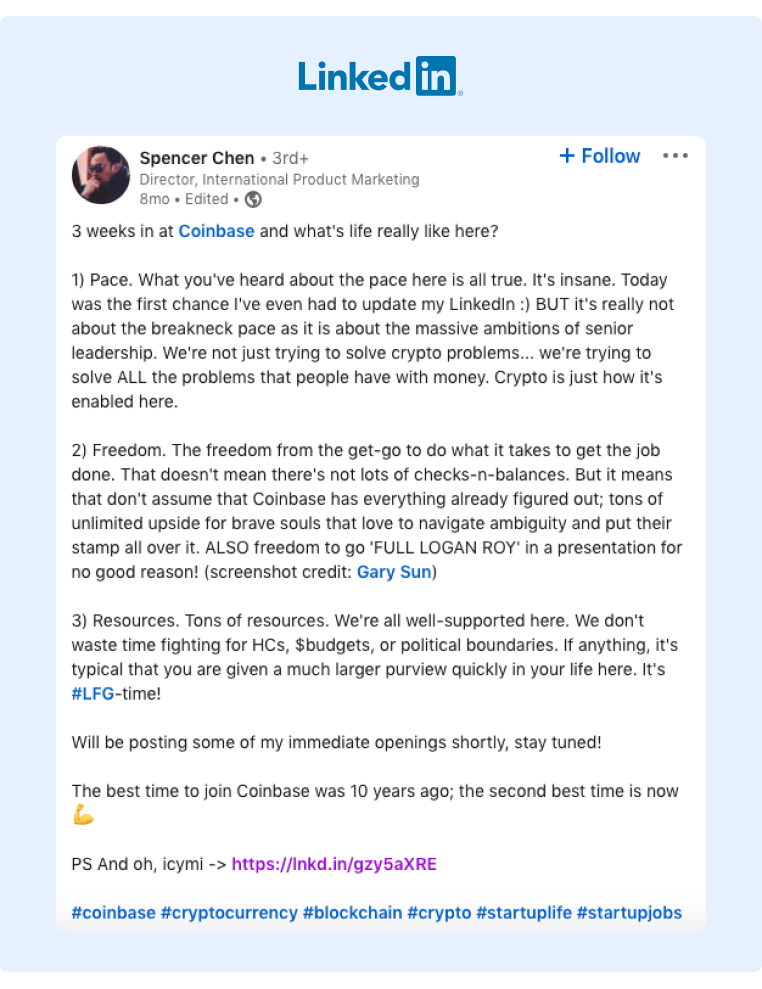Click the '8mo • Edited' timestamp
This screenshot has height=989, width=762.
[185, 199]
